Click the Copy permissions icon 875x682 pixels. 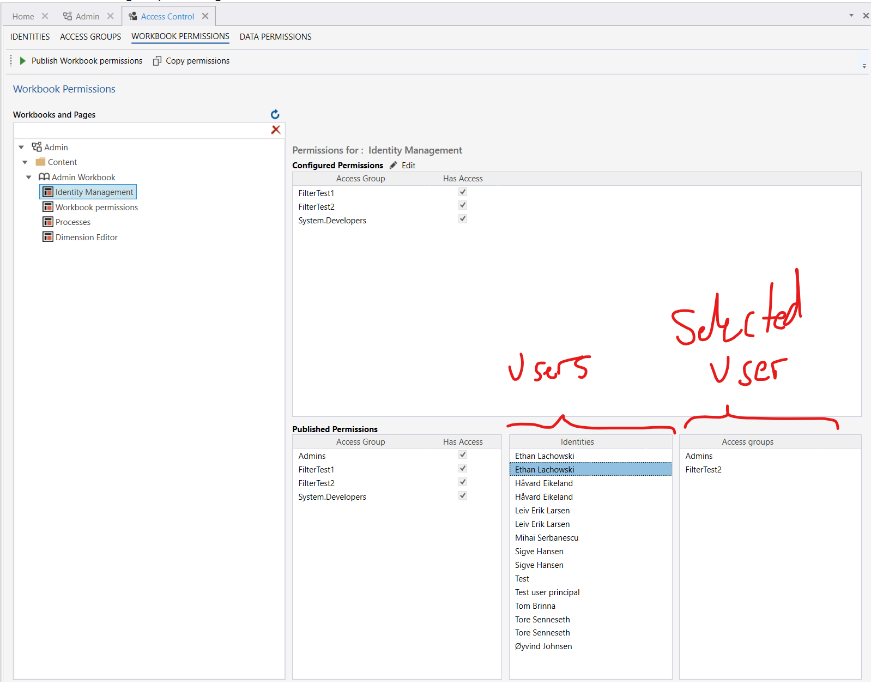[x=157, y=61]
